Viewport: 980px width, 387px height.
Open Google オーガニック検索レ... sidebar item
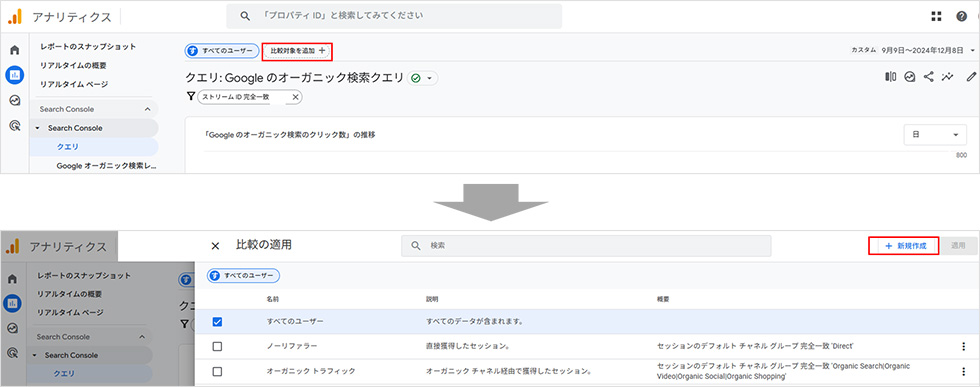106,166
